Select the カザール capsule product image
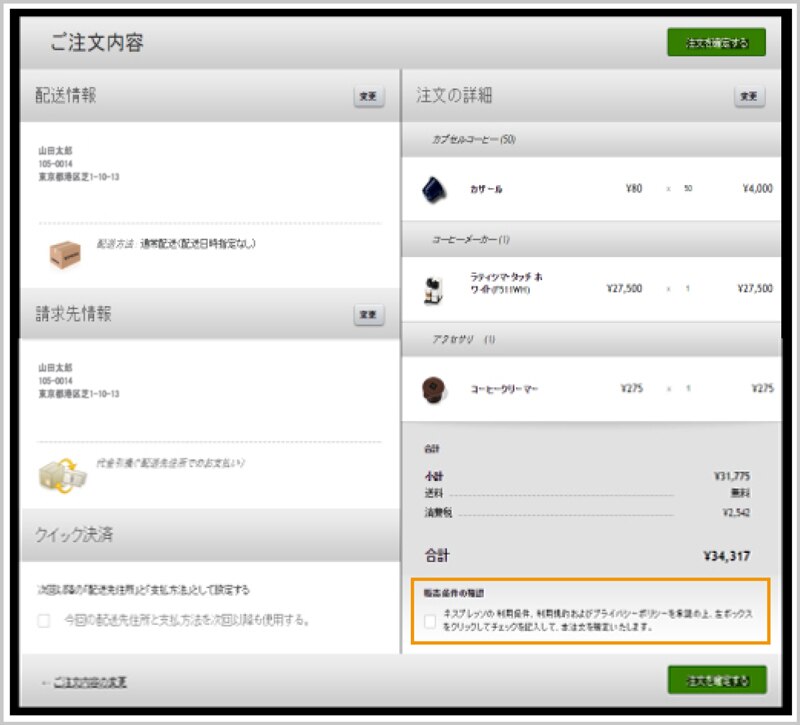 point(434,188)
